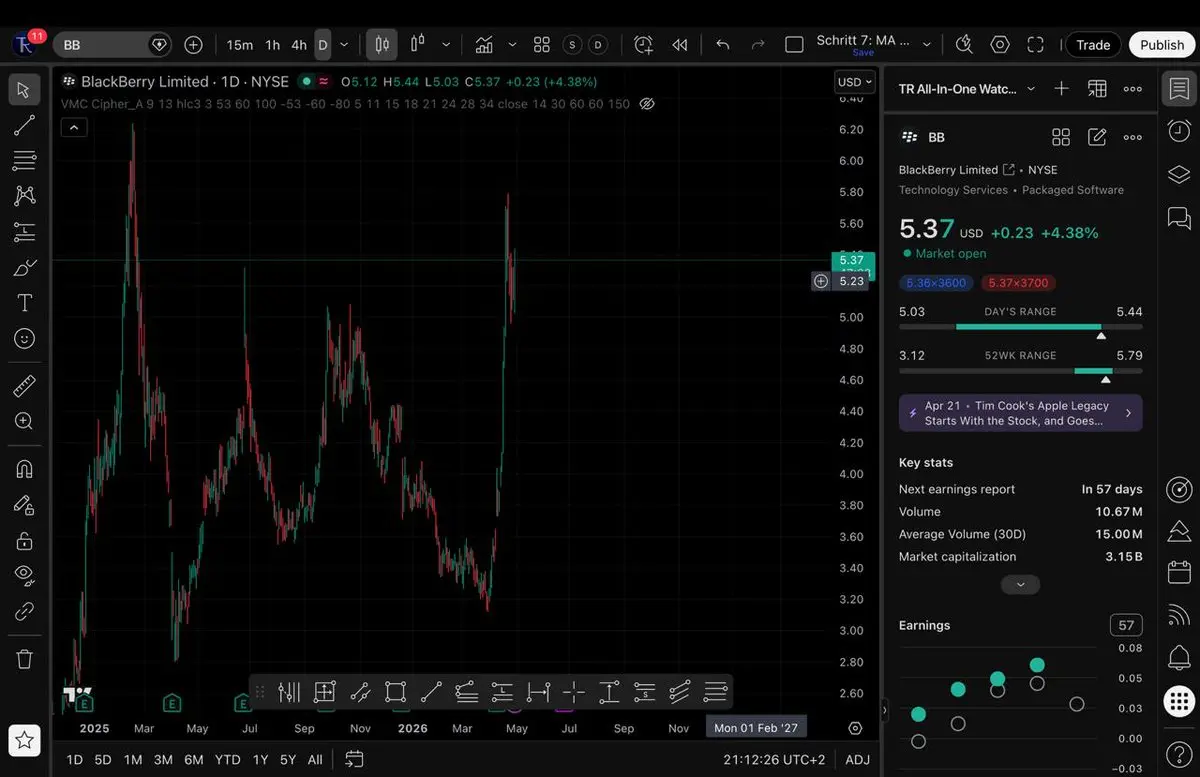
Task: Expand chart type dropdown arrow
Action: [446, 45]
